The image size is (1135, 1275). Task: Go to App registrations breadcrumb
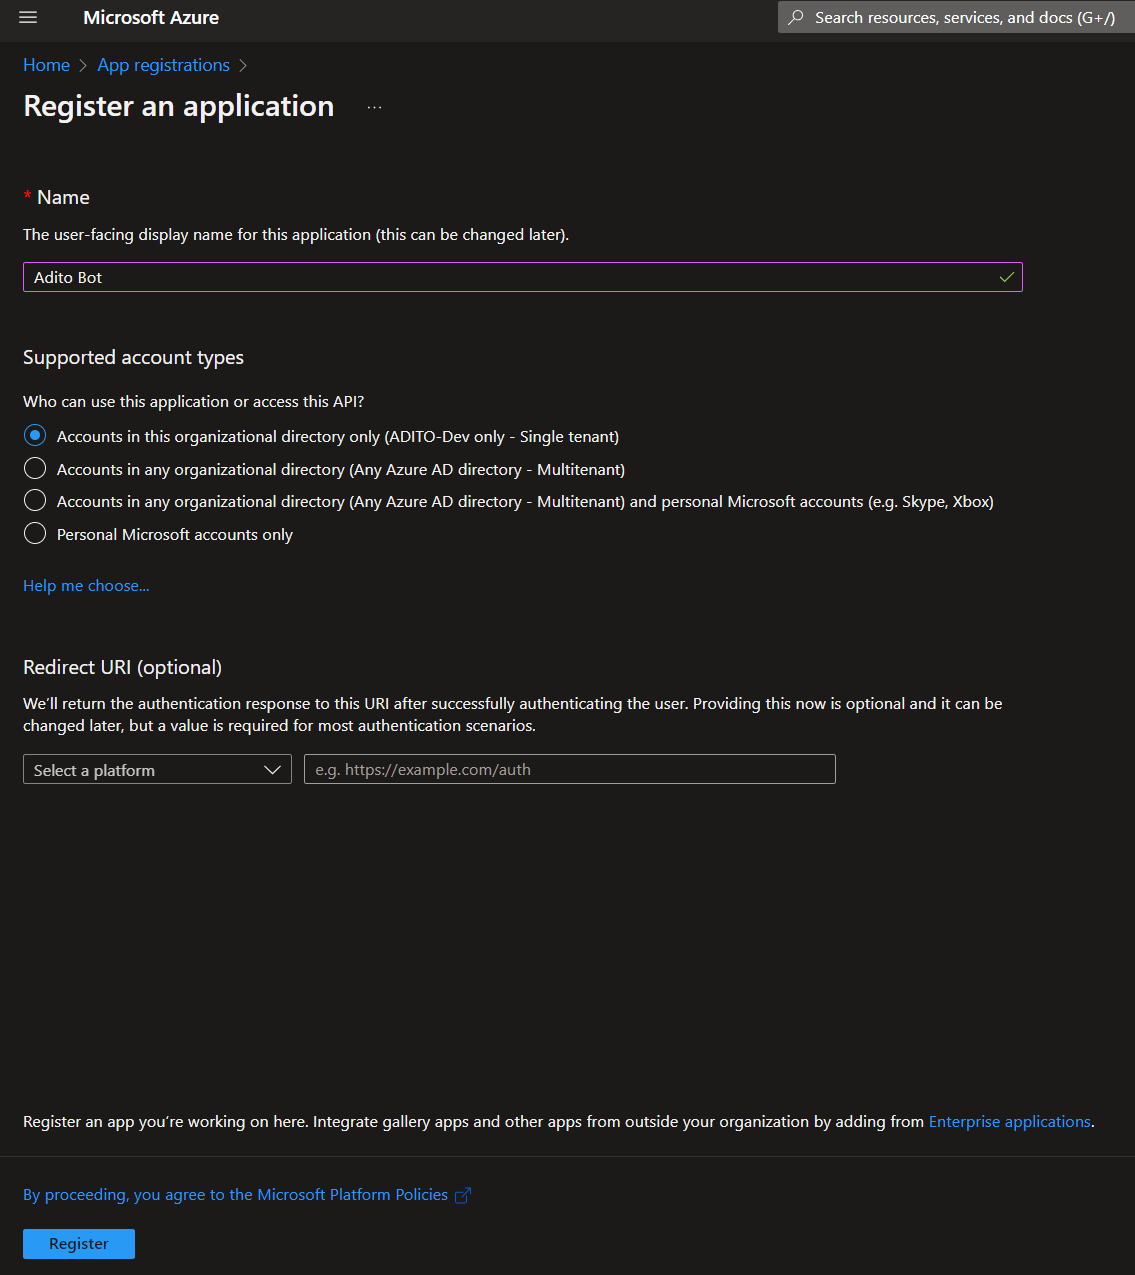[164, 65]
